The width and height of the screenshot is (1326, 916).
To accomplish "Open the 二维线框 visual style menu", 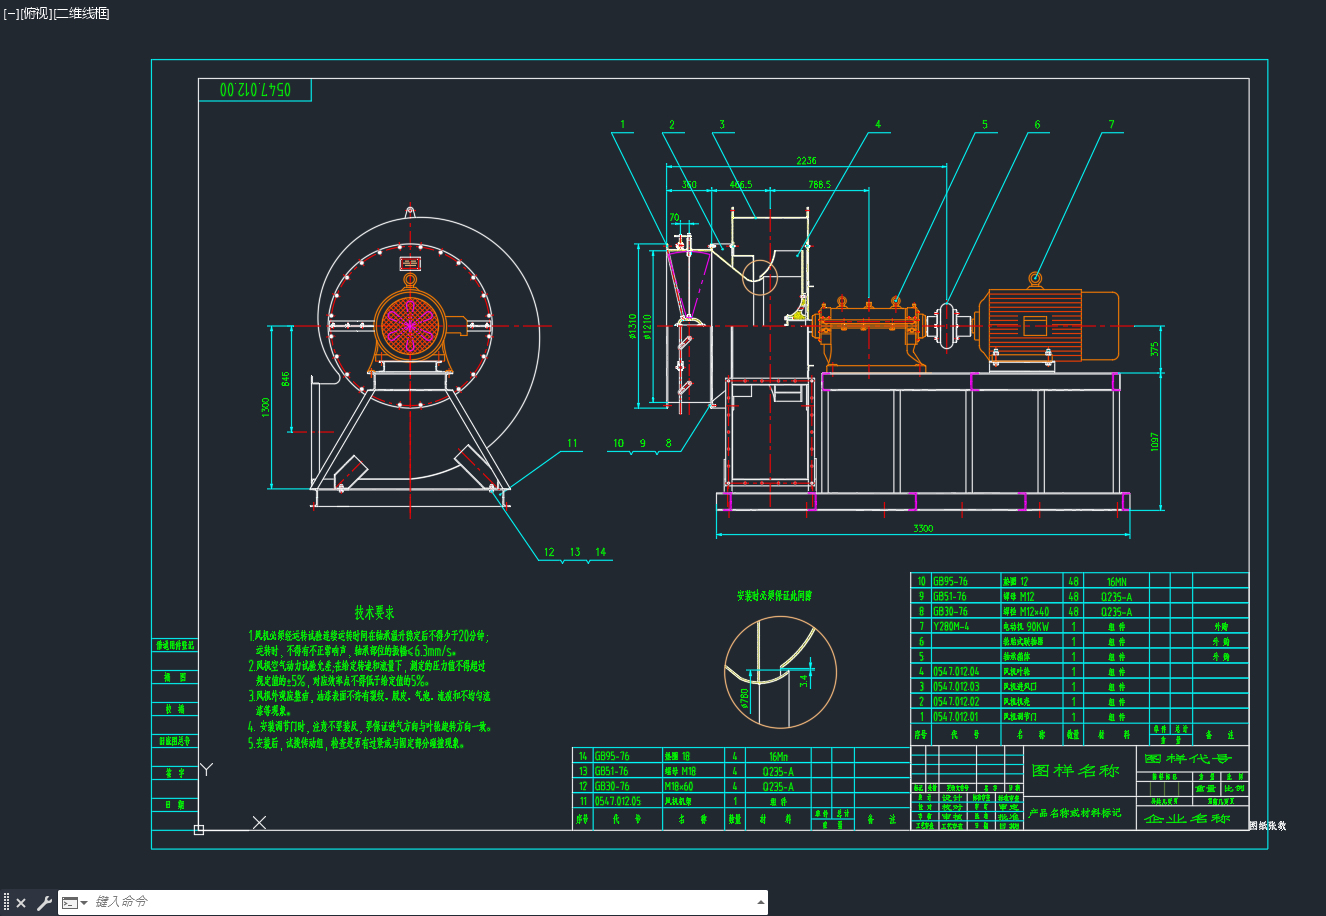I will click(x=80, y=13).
